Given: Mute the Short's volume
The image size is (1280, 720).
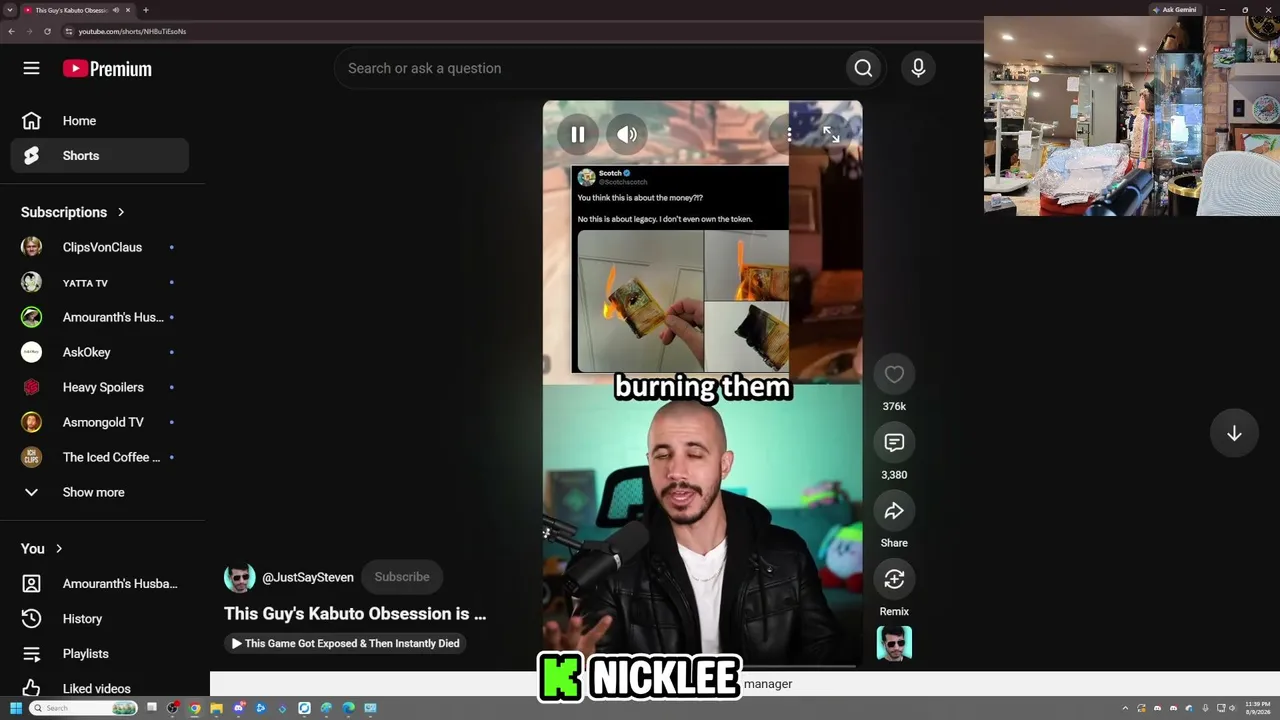Looking at the screenshot, I should click(x=627, y=134).
